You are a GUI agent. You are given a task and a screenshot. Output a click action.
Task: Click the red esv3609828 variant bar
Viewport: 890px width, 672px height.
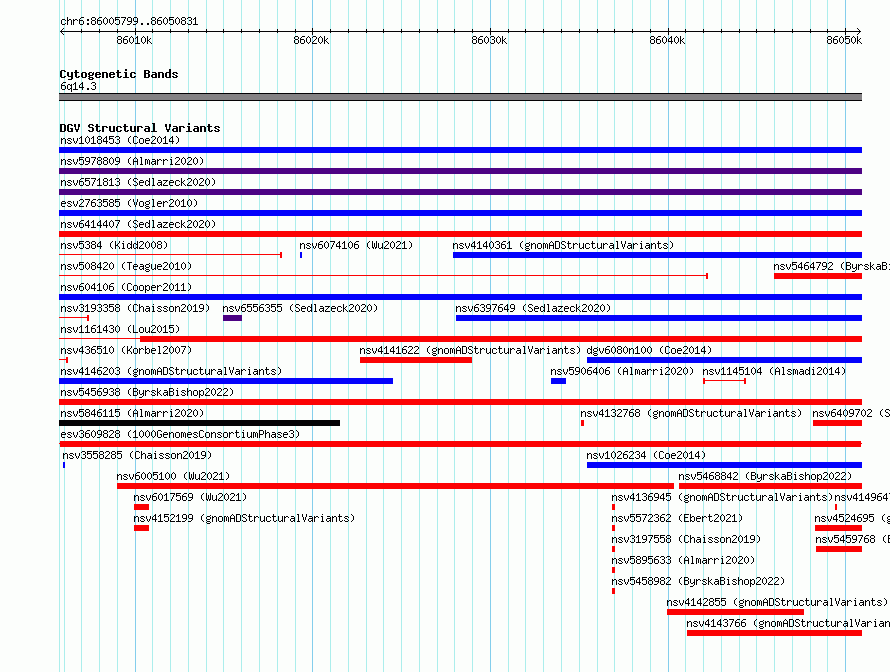point(460,444)
